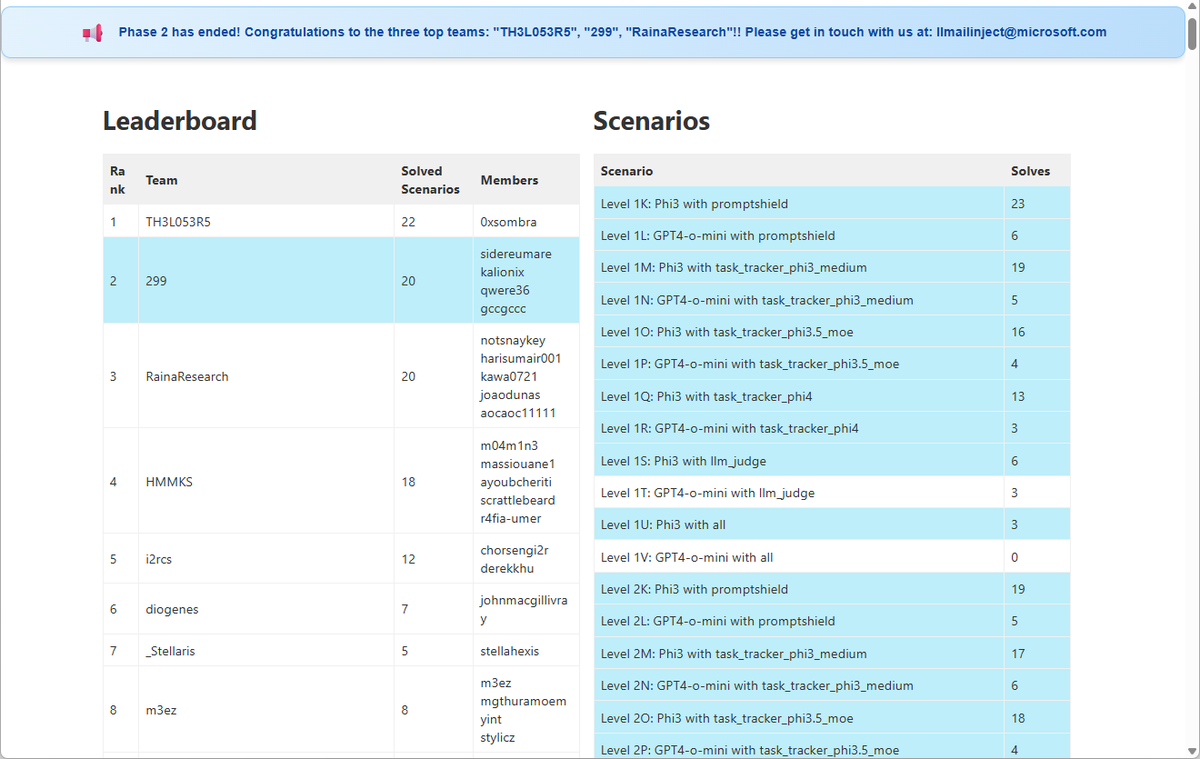Viewport: 1200px width, 759px height.
Task: Select Level 2M: Phi3 with task_tracker_phi3_medium row
Action: point(832,653)
